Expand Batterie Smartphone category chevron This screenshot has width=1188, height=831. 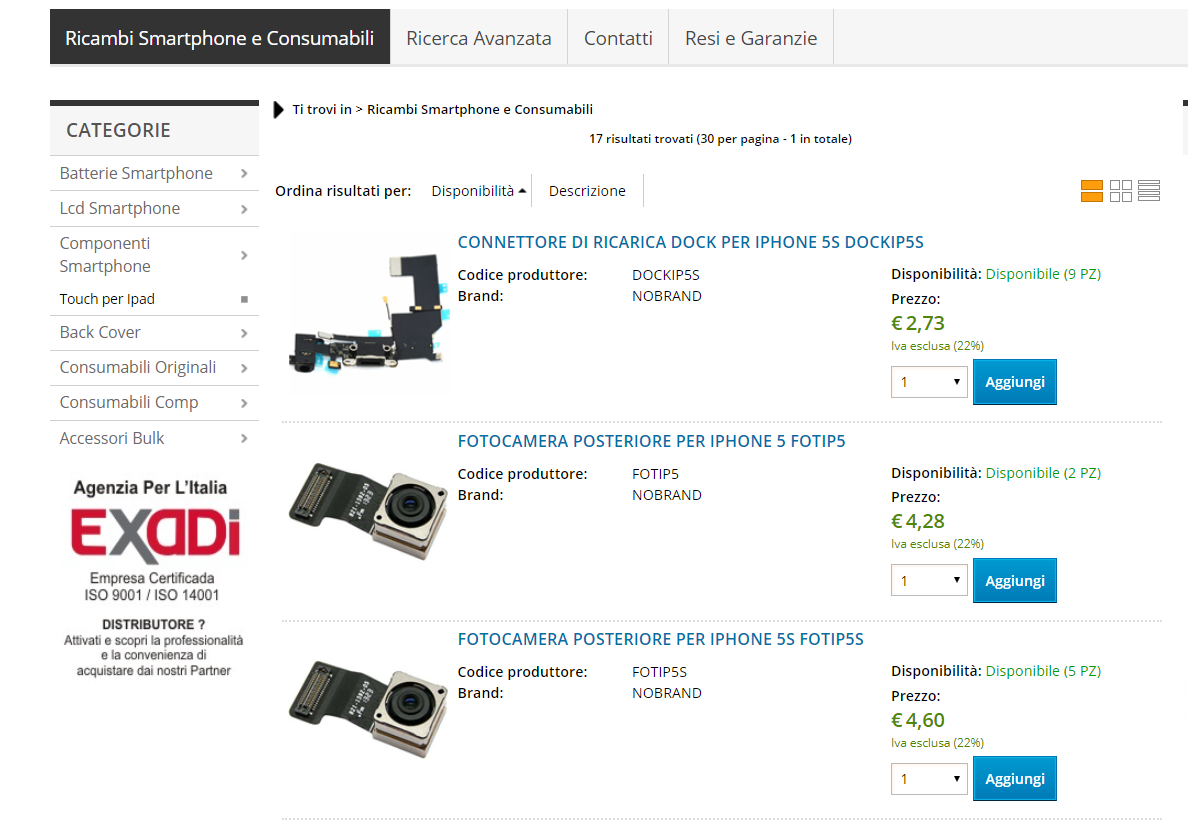click(244, 173)
